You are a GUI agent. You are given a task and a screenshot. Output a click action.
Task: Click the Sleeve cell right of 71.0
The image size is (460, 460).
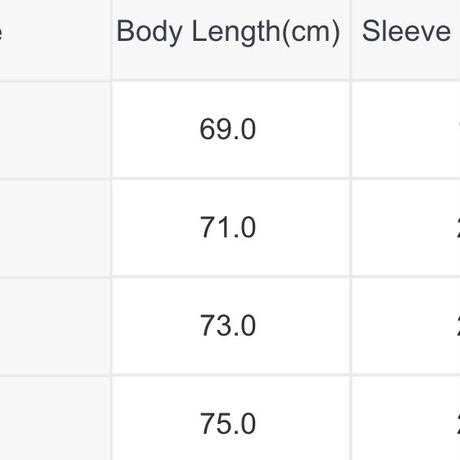(406, 227)
